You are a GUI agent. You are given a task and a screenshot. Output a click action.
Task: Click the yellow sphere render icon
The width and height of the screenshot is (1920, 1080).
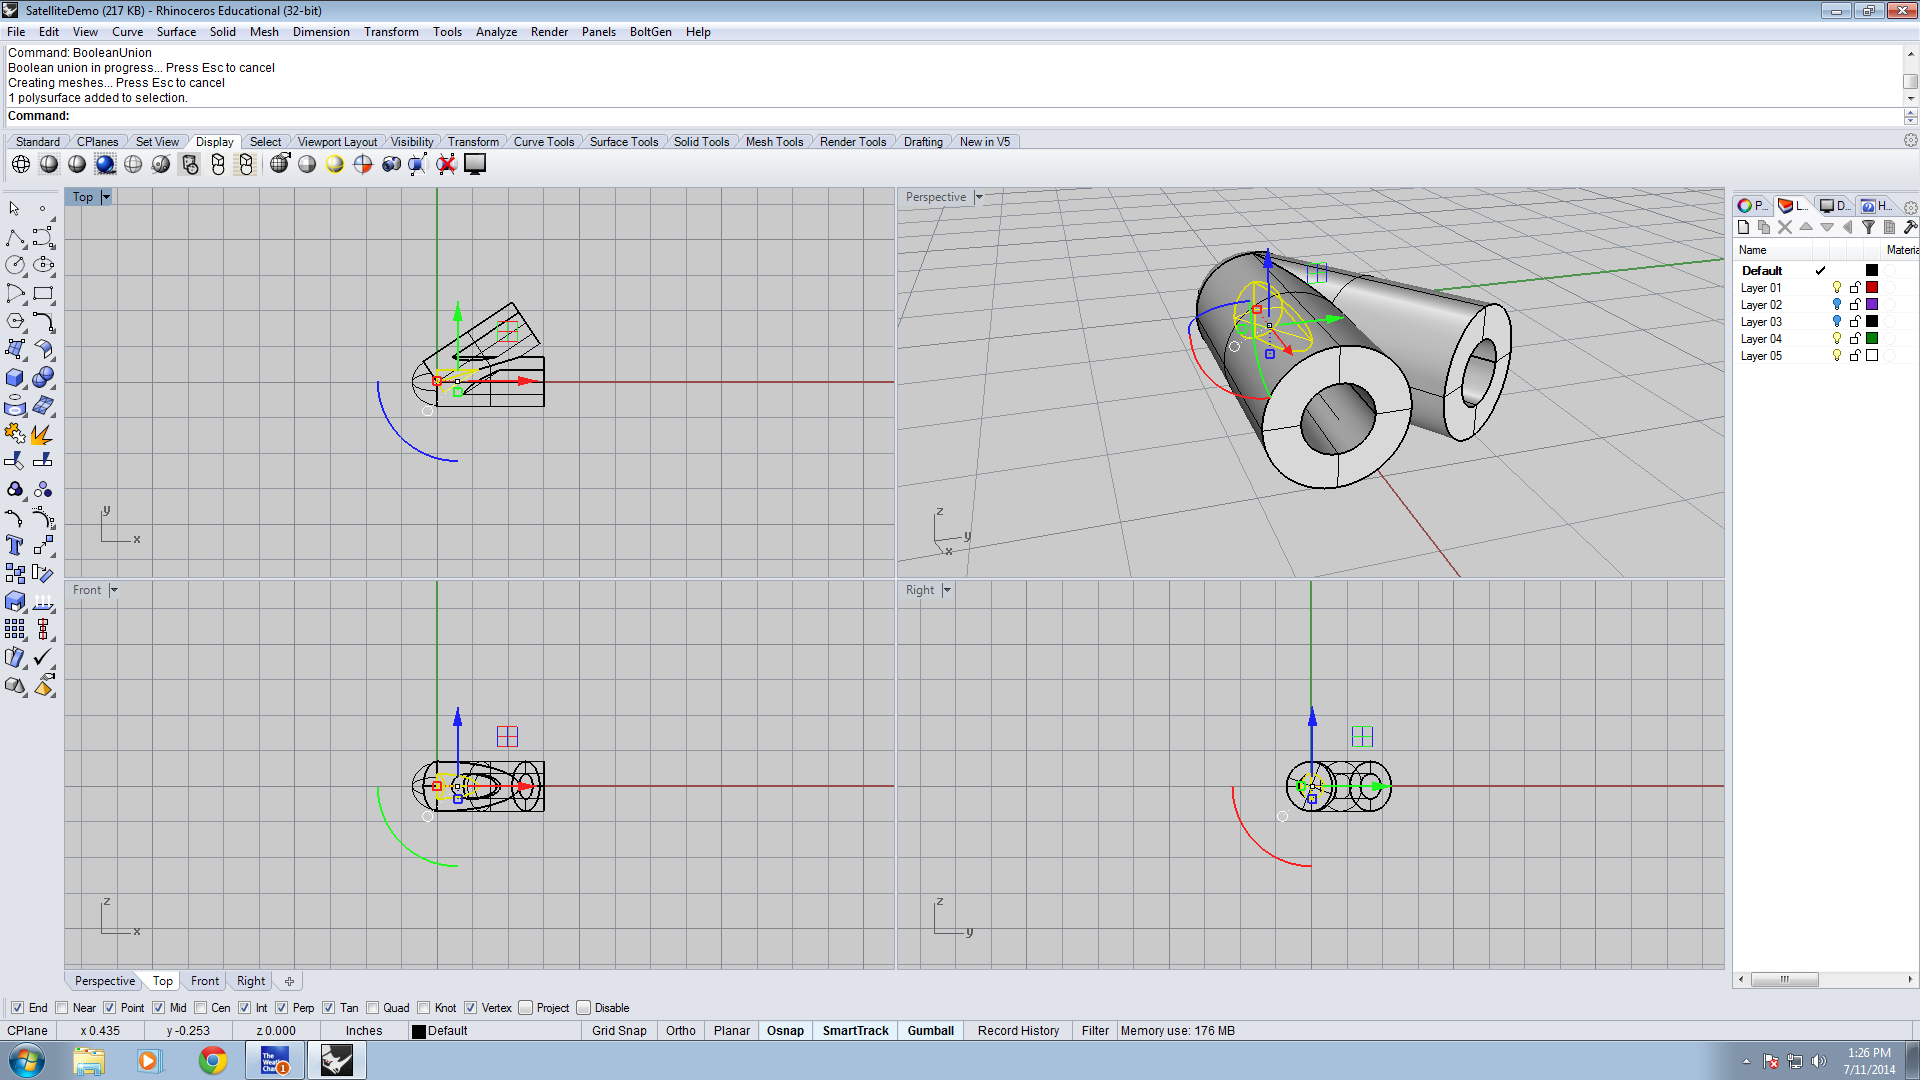point(335,164)
